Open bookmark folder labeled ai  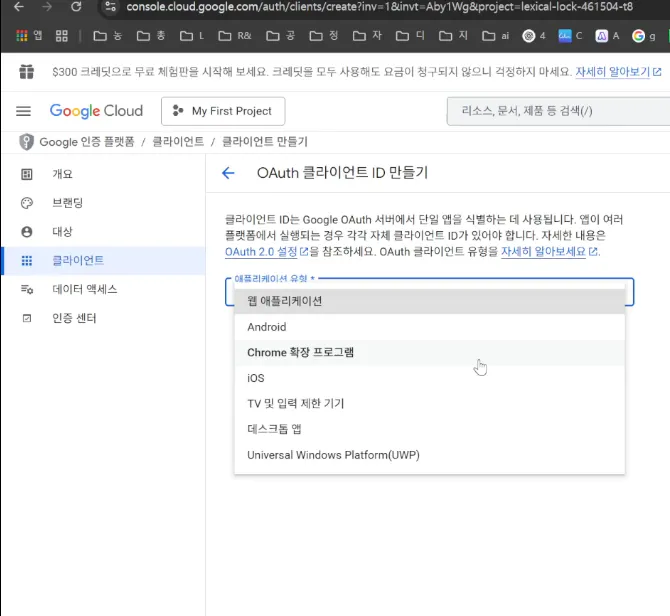coord(495,36)
